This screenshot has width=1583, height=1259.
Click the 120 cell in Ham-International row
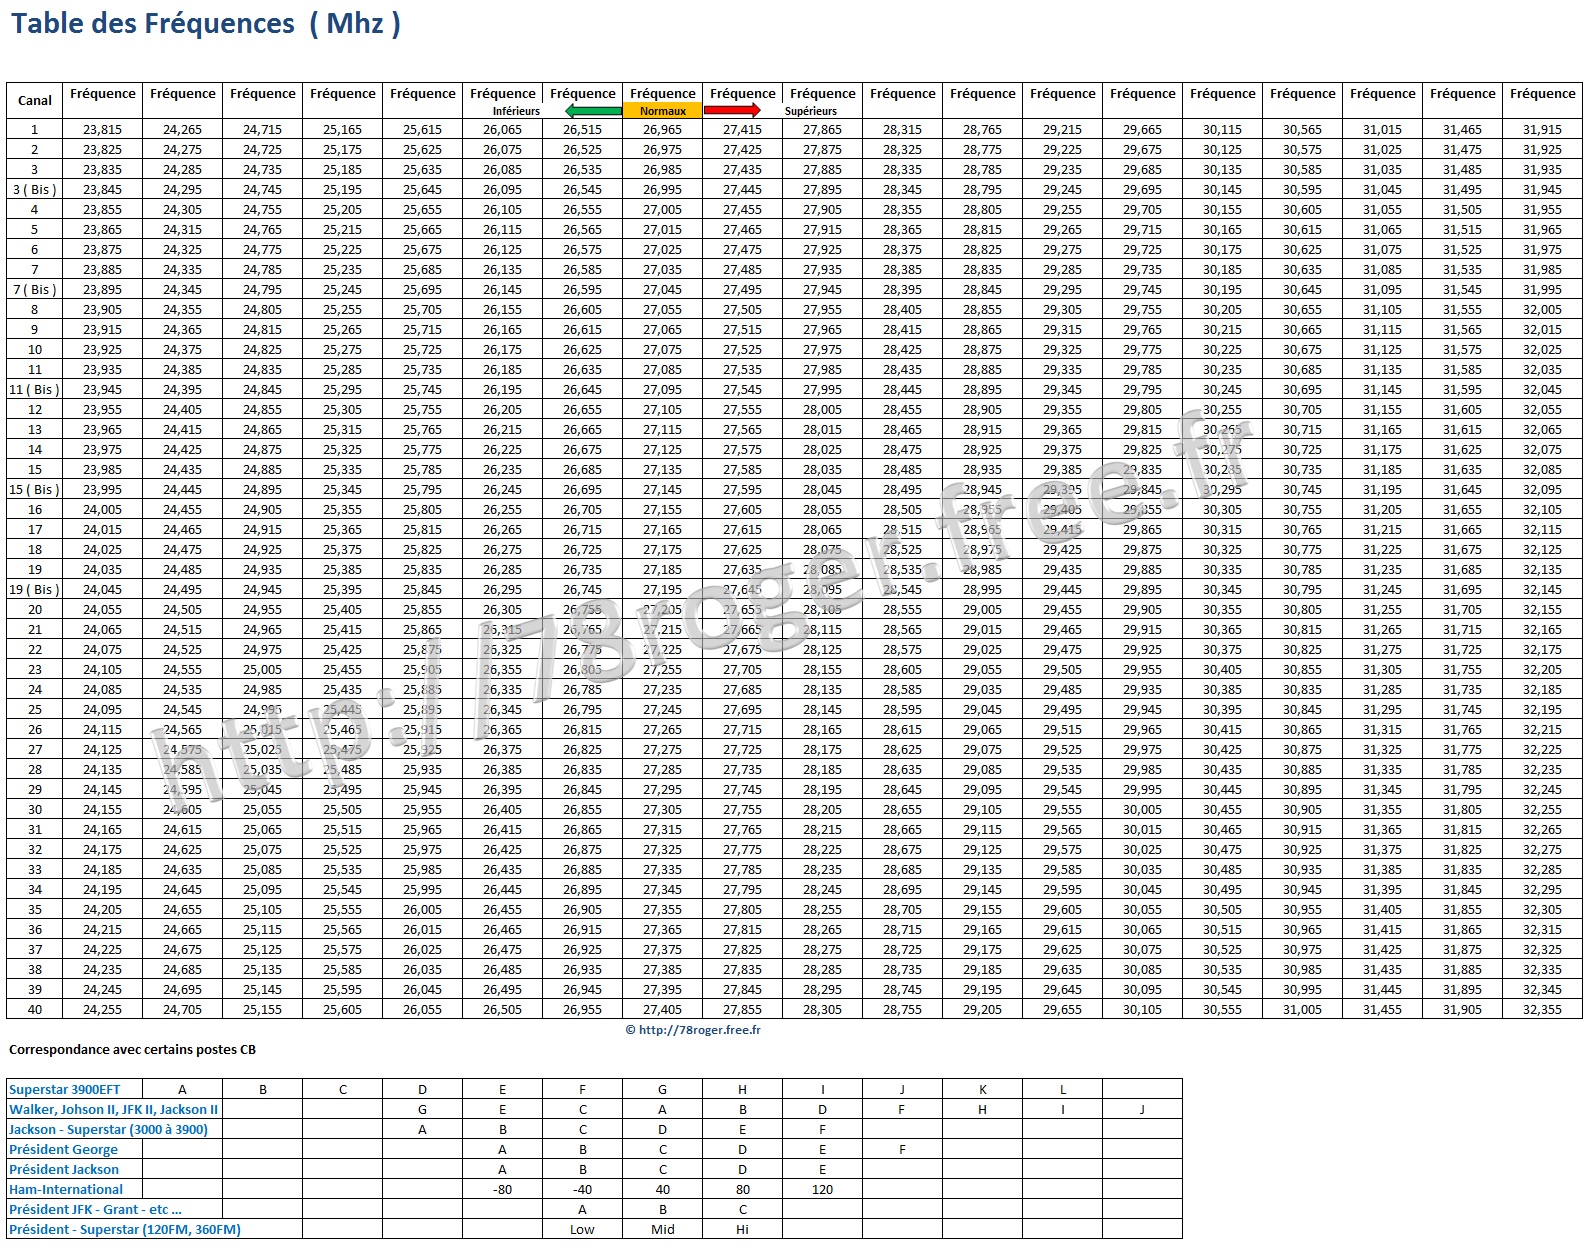(823, 1190)
